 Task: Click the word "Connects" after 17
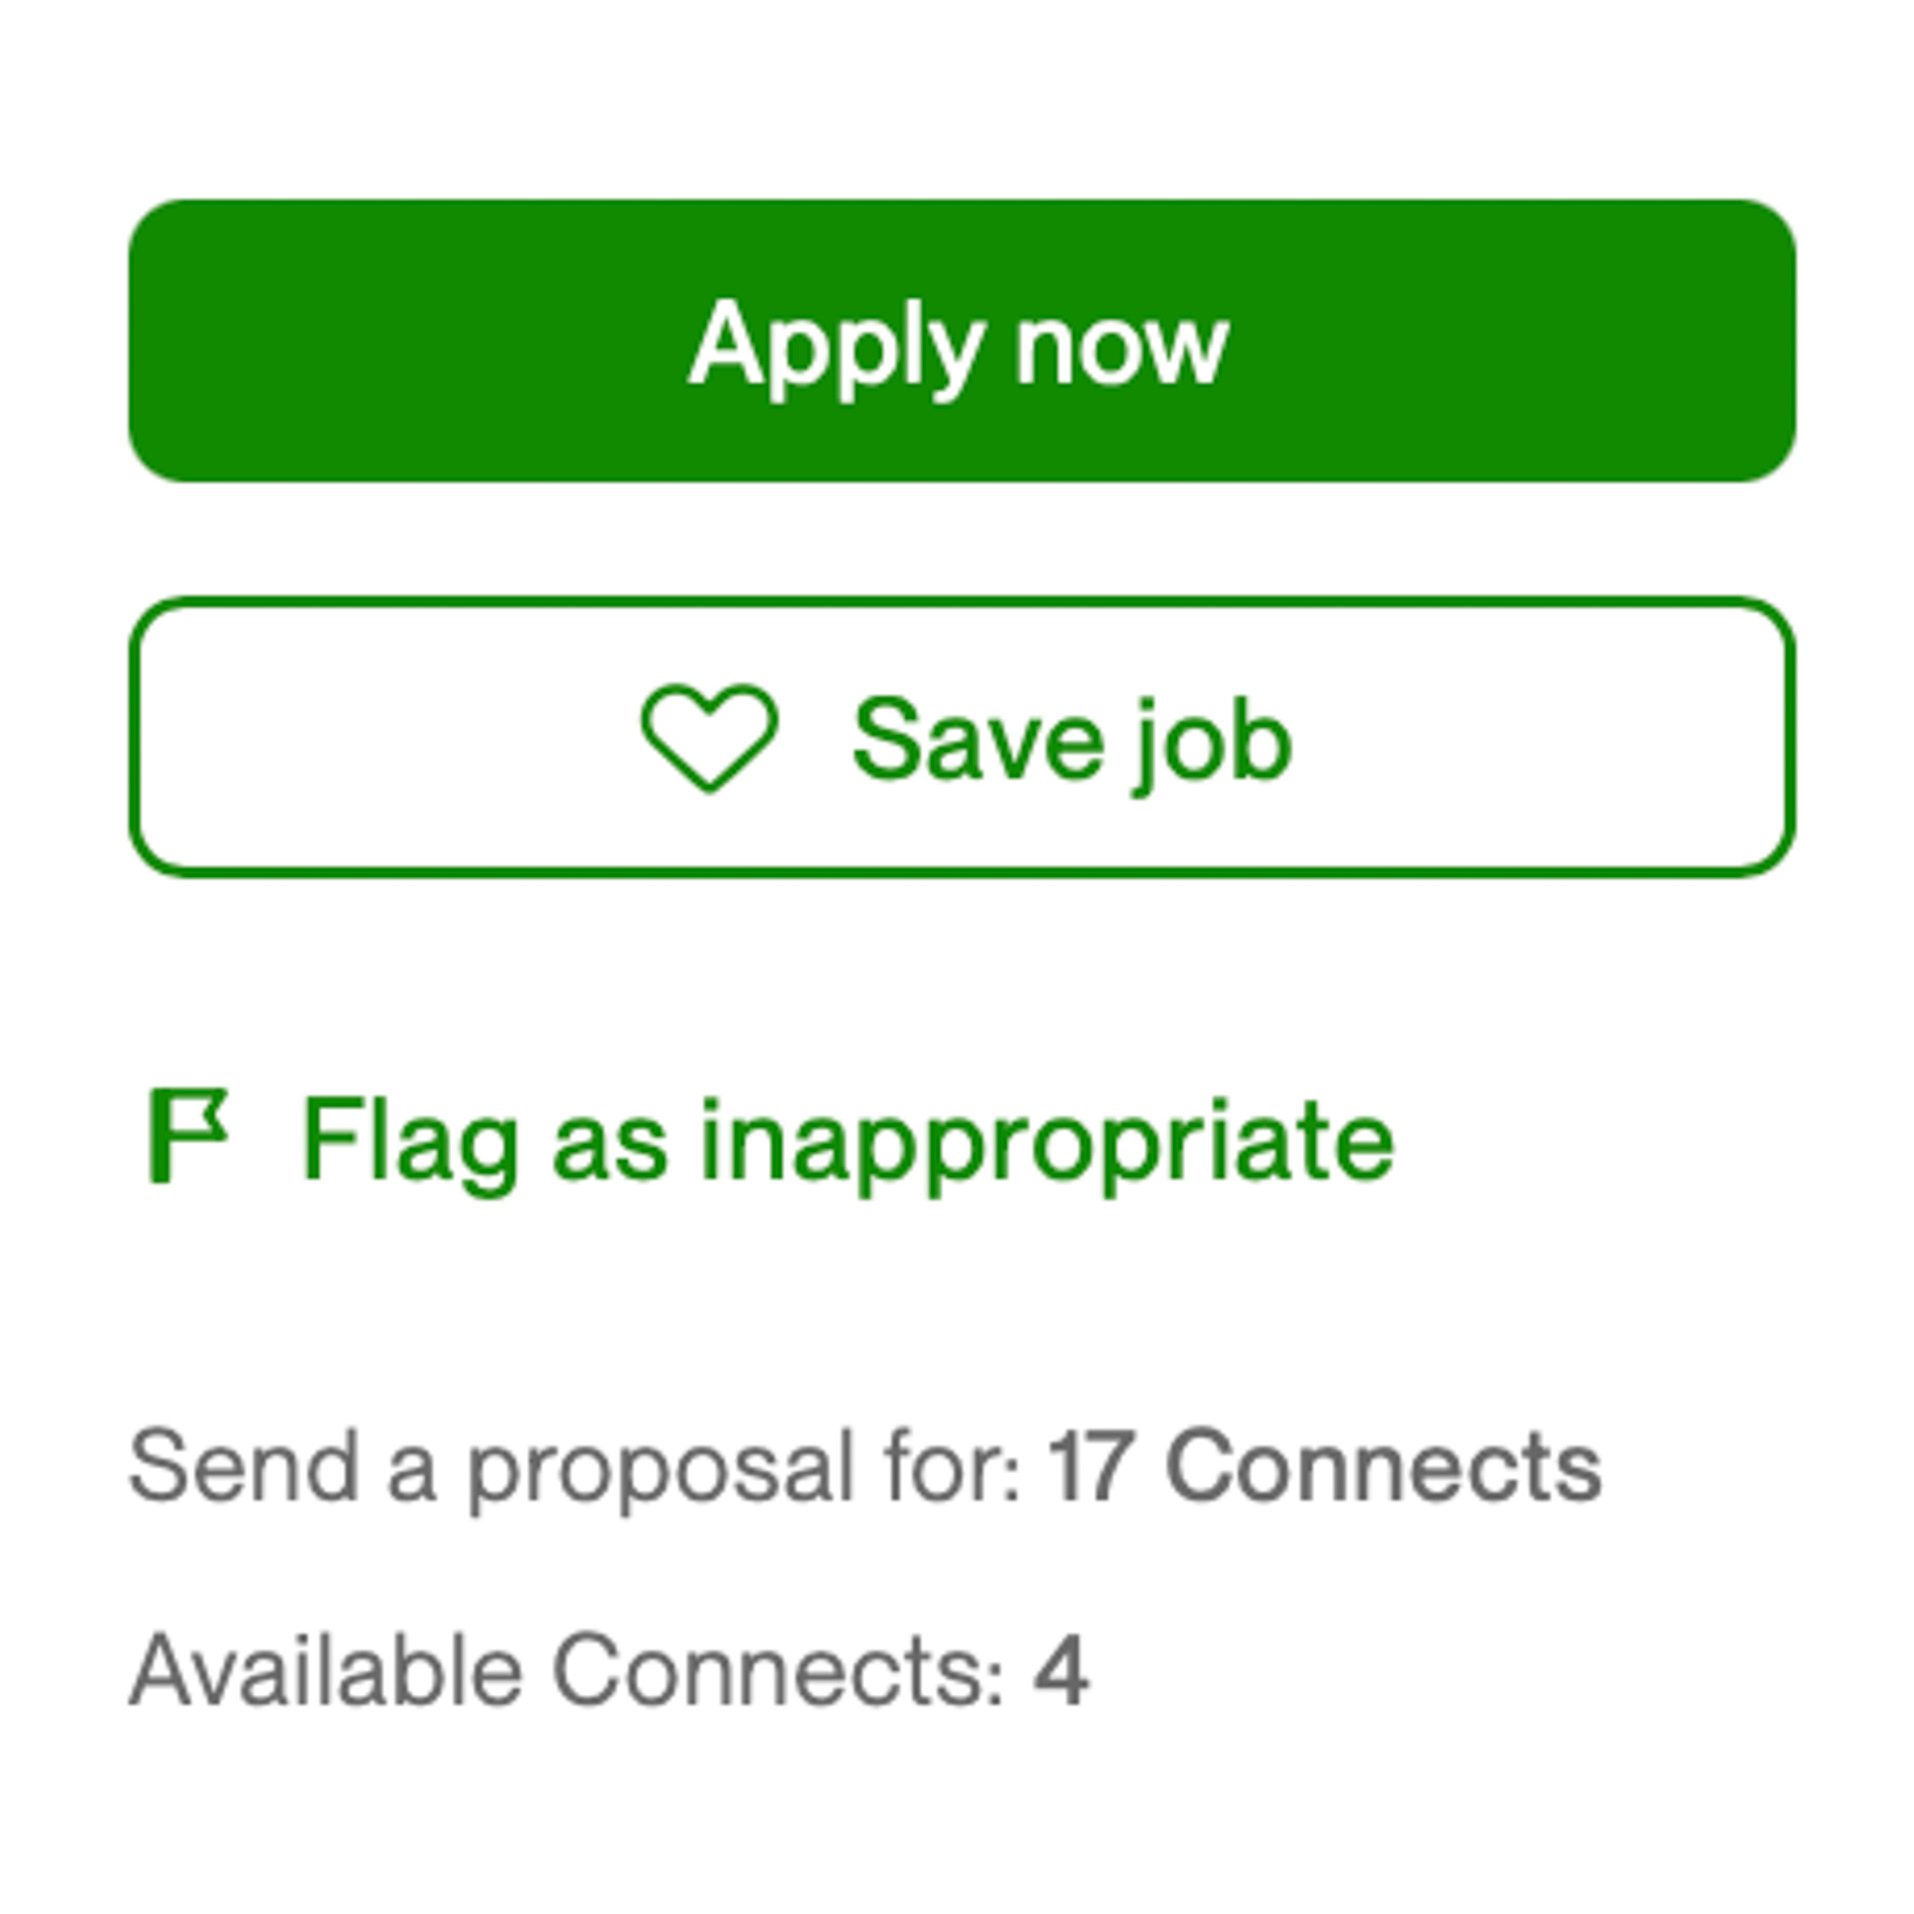pos(1383,1467)
